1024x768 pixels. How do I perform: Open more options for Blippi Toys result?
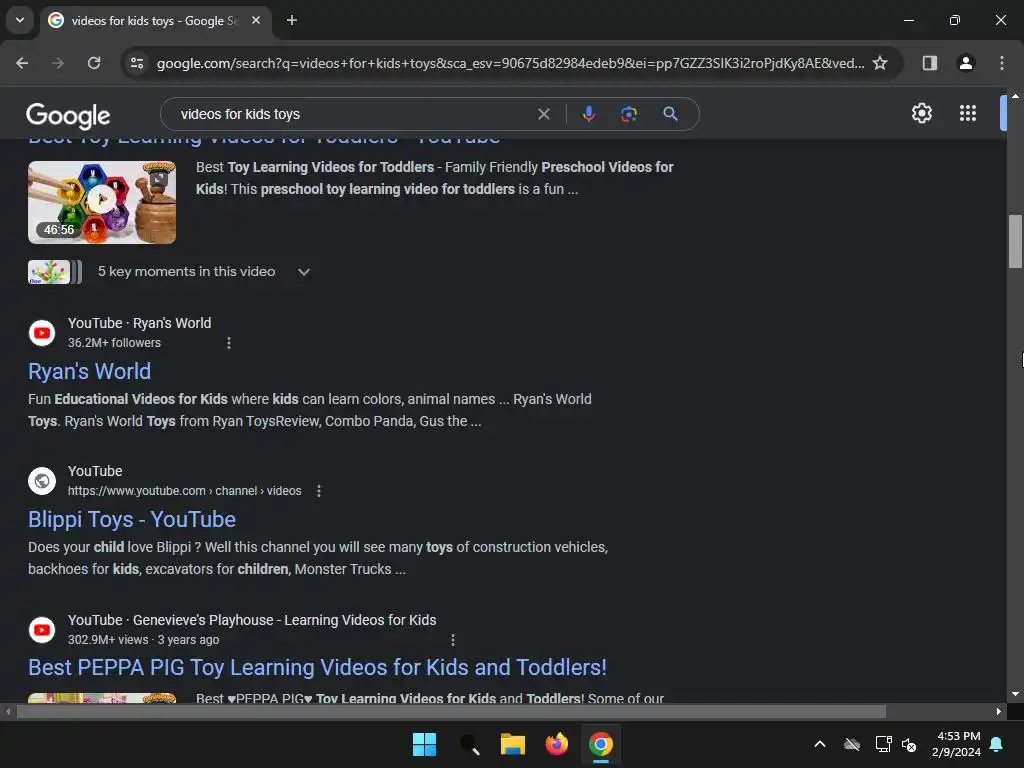[319, 491]
